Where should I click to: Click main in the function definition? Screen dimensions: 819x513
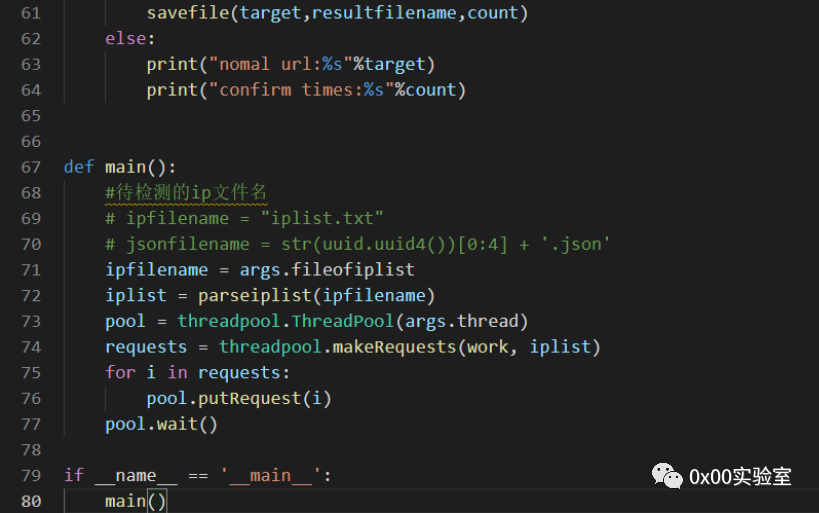pos(125,167)
